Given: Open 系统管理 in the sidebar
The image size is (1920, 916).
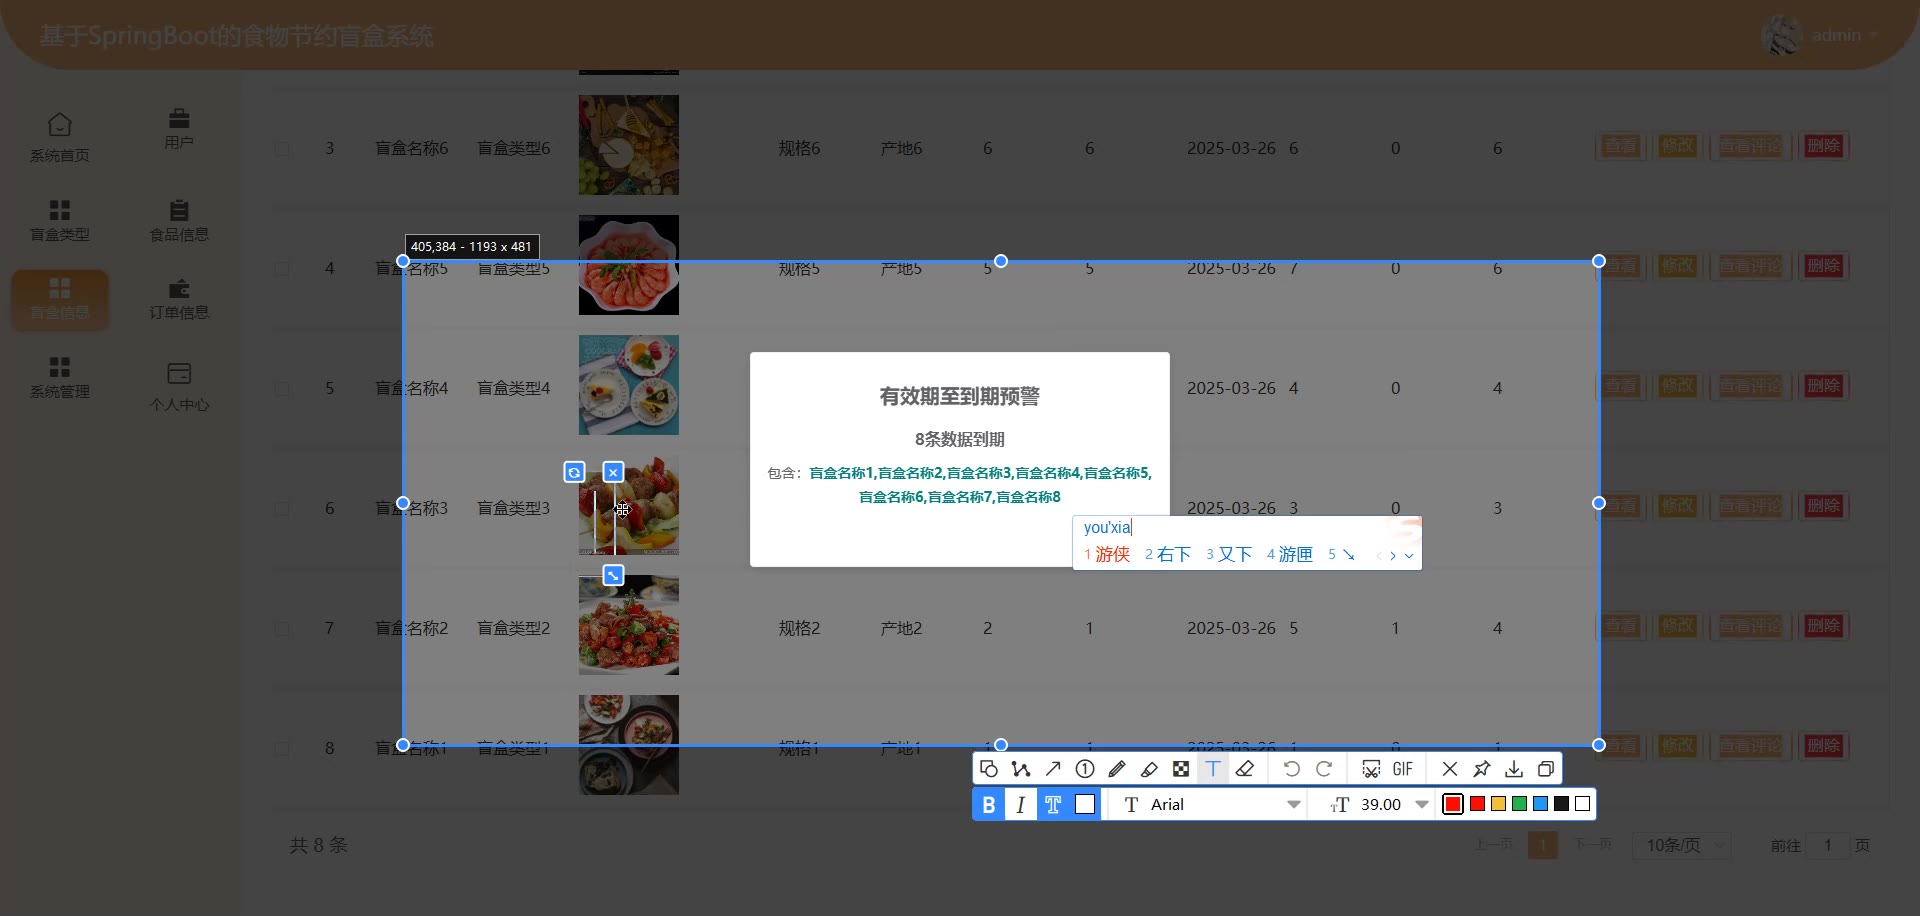Looking at the screenshot, I should [60, 378].
